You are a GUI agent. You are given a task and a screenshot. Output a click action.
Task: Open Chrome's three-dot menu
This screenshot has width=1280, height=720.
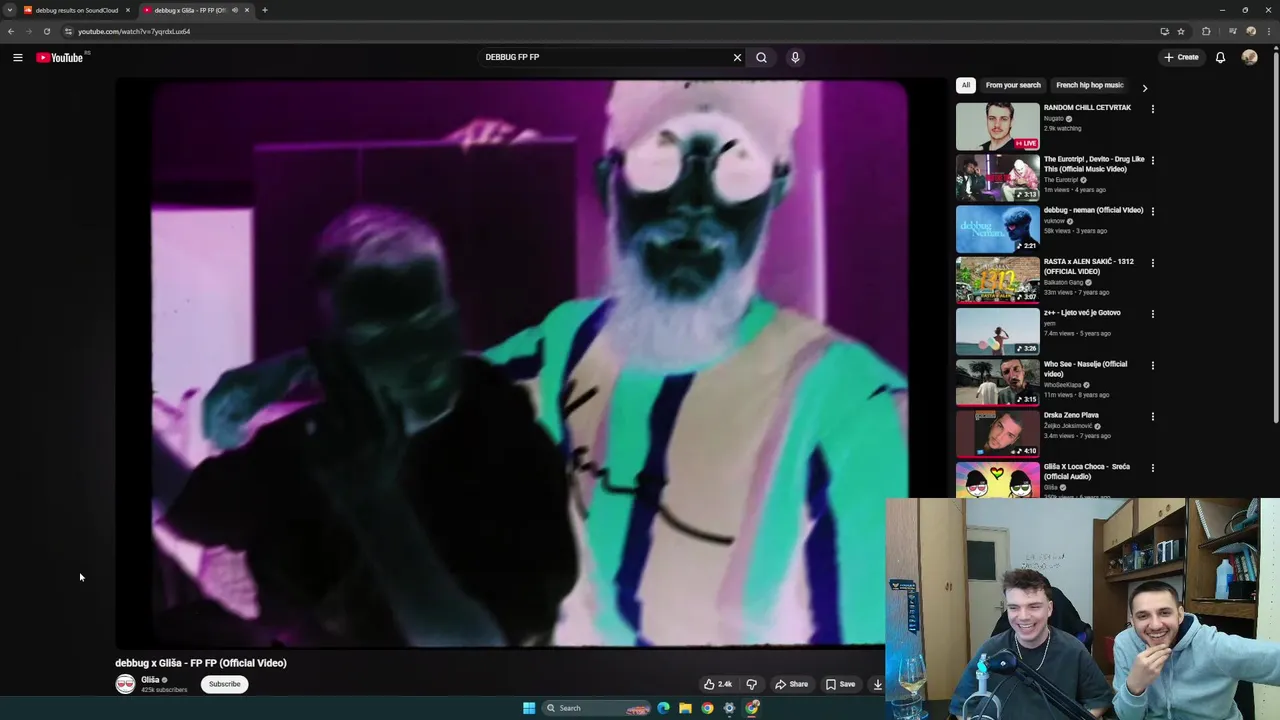(1268, 31)
